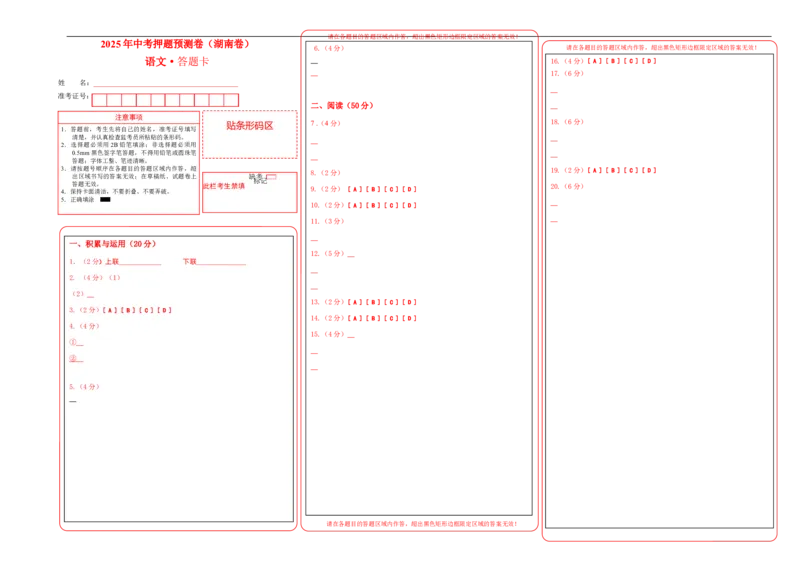The width and height of the screenshot is (800, 566).
Task: Click question label 2.（4分）（1）
Action: point(95,278)
